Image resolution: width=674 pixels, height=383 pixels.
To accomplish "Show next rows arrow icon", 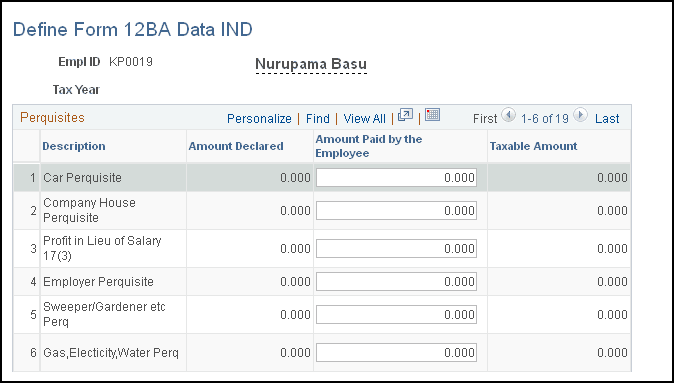I will coord(581,115).
